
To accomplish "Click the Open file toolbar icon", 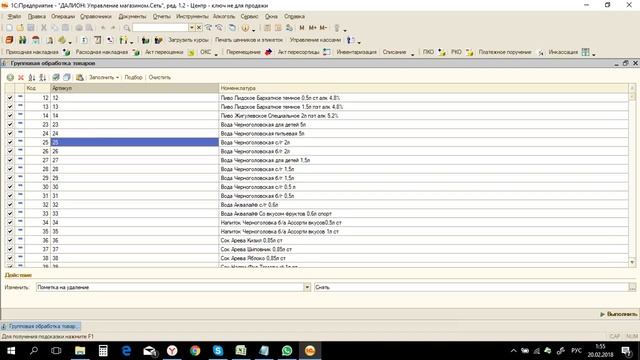I will click(20, 28).
